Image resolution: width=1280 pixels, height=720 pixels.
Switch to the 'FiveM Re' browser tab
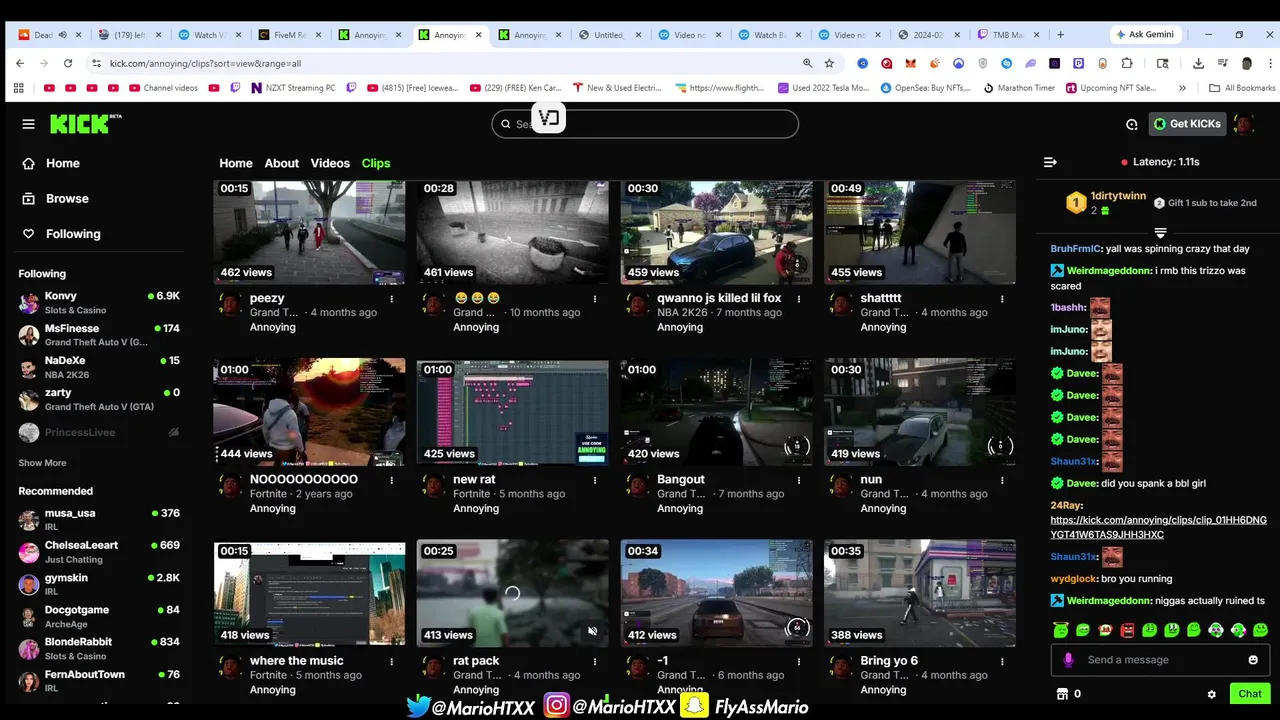tap(289, 35)
